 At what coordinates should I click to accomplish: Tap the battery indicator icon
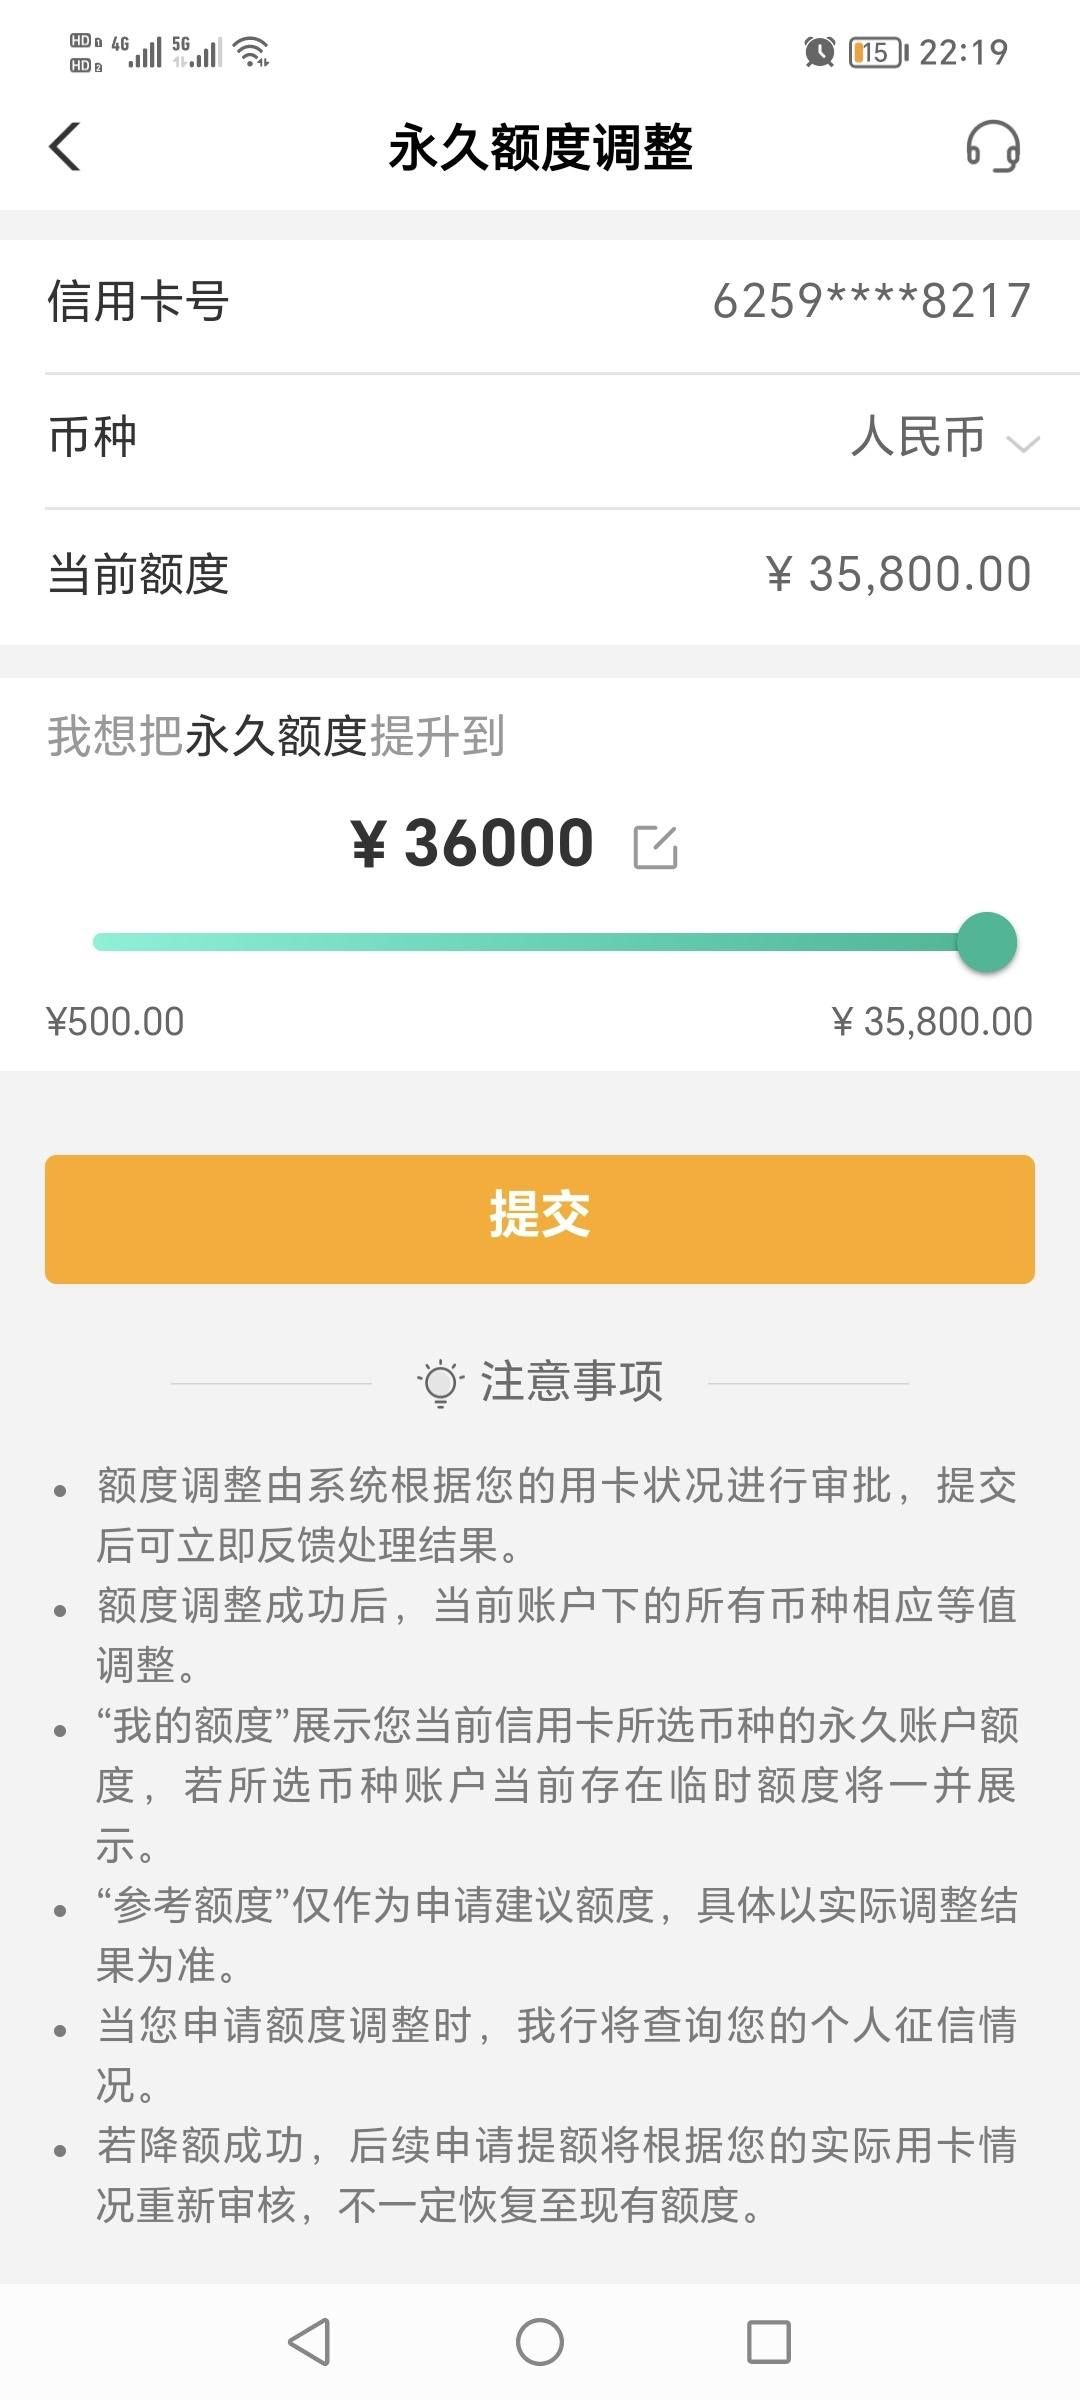coord(878,52)
